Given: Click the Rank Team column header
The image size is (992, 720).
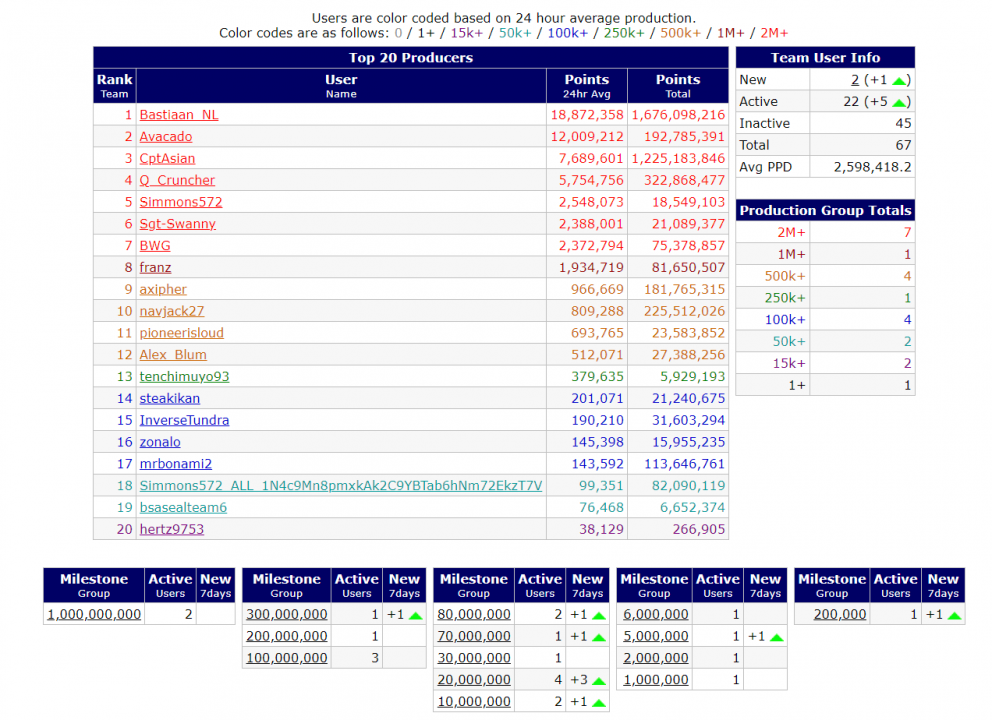Looking at the screenshot, I should [114, 85].
